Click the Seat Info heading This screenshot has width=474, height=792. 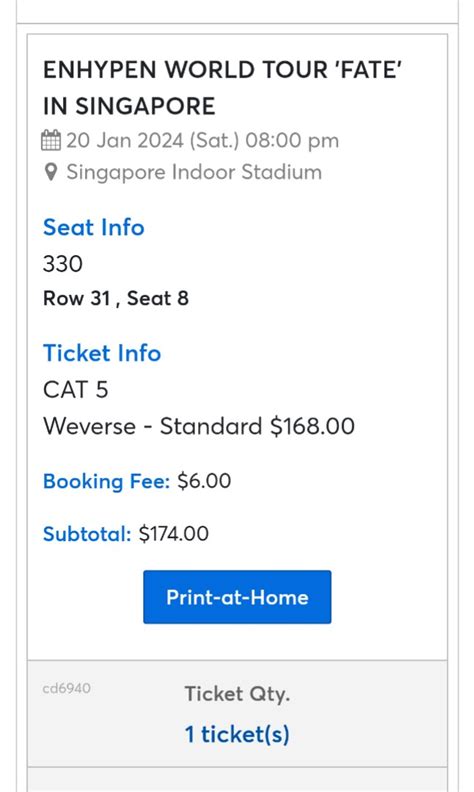tap(93, 227)
